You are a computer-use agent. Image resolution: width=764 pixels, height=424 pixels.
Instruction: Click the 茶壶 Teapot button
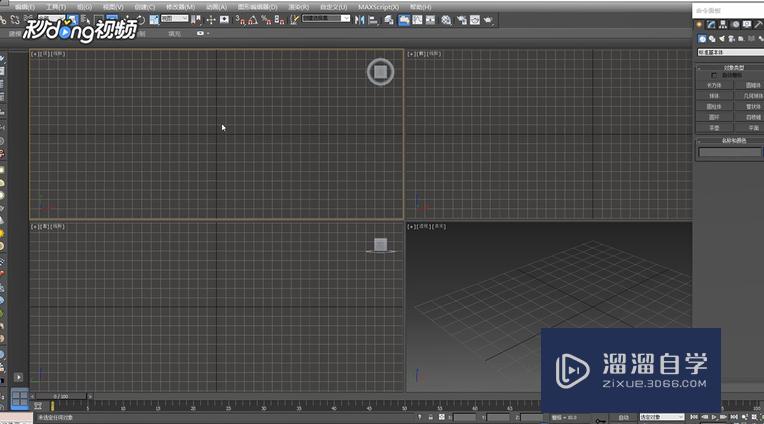[x=714, y=128]
